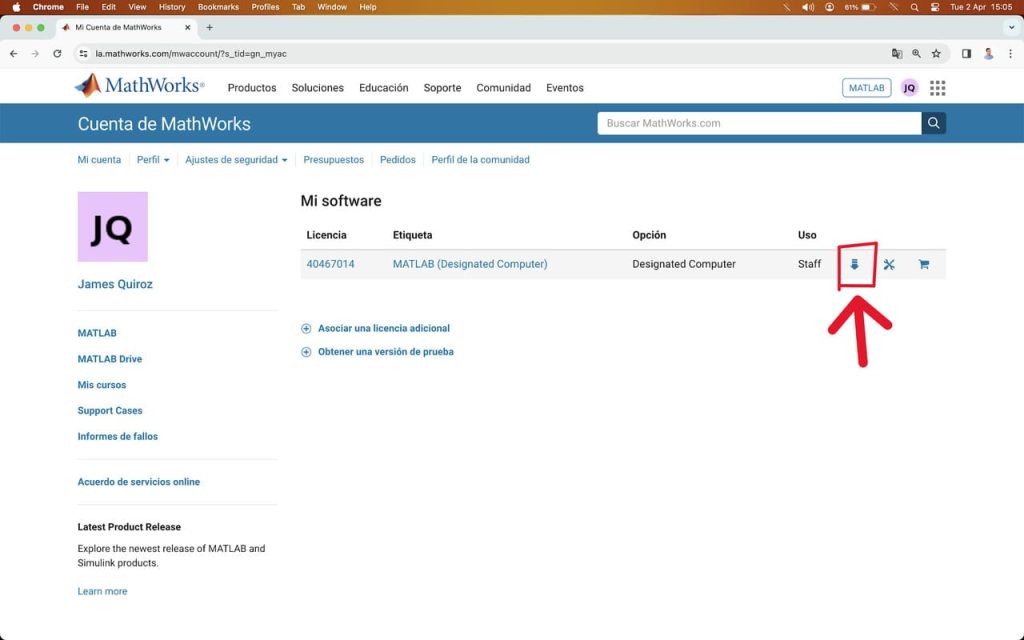Open license management tools icon in MATLAB row
The width and height of the screenshot is (1024, 640).
click(x=889, y=264)
